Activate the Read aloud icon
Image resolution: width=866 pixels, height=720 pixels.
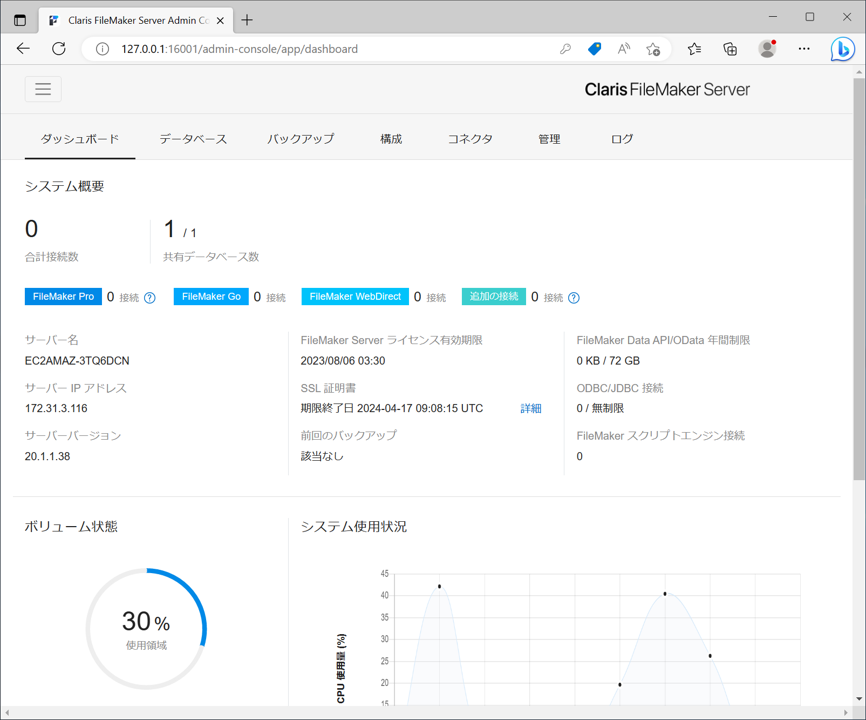coord(624,49)
